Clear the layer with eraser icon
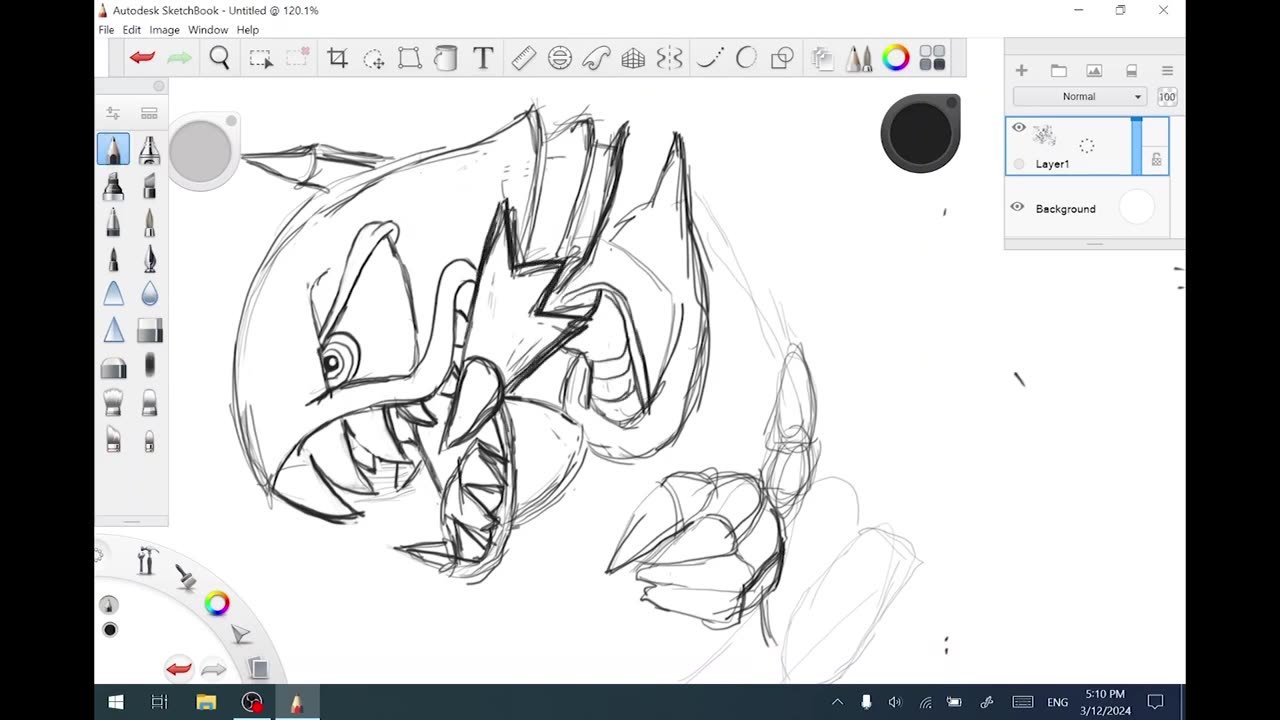This screenshot has width=1280, height=720. click(1131, 70)
